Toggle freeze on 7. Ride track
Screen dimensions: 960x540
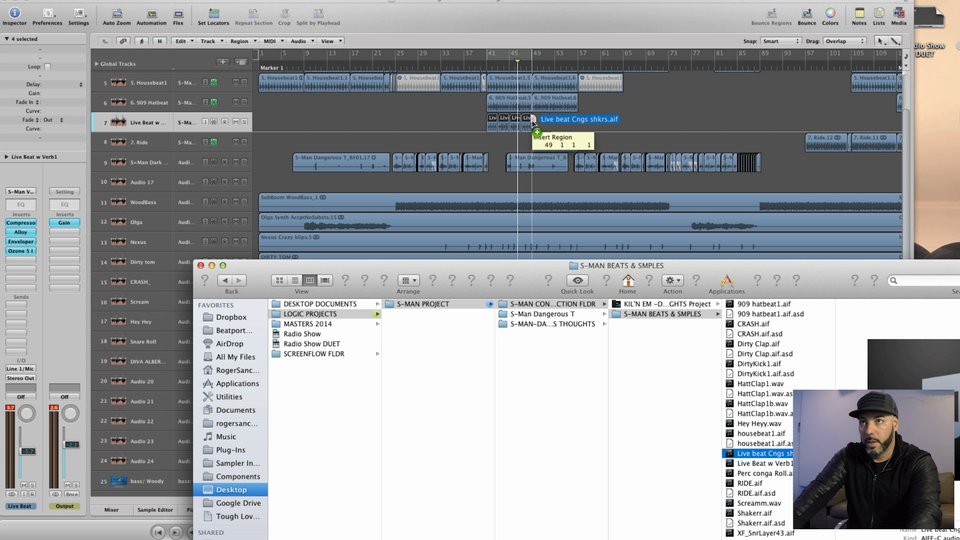point(214,142)
